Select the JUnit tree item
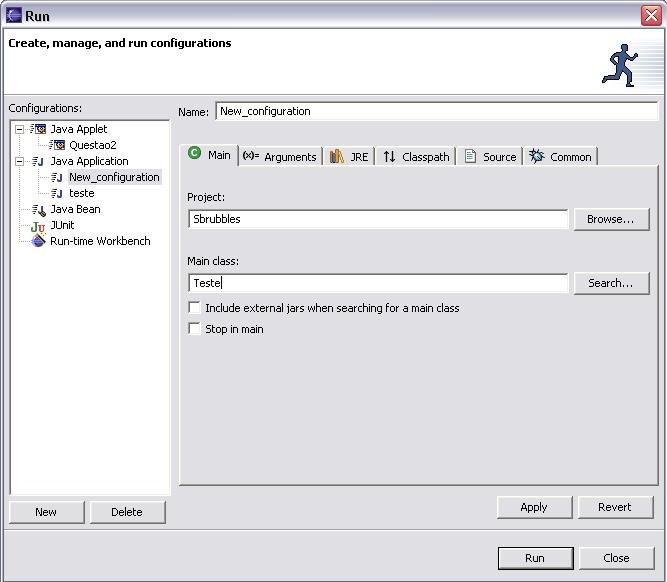 coord(62,225)
